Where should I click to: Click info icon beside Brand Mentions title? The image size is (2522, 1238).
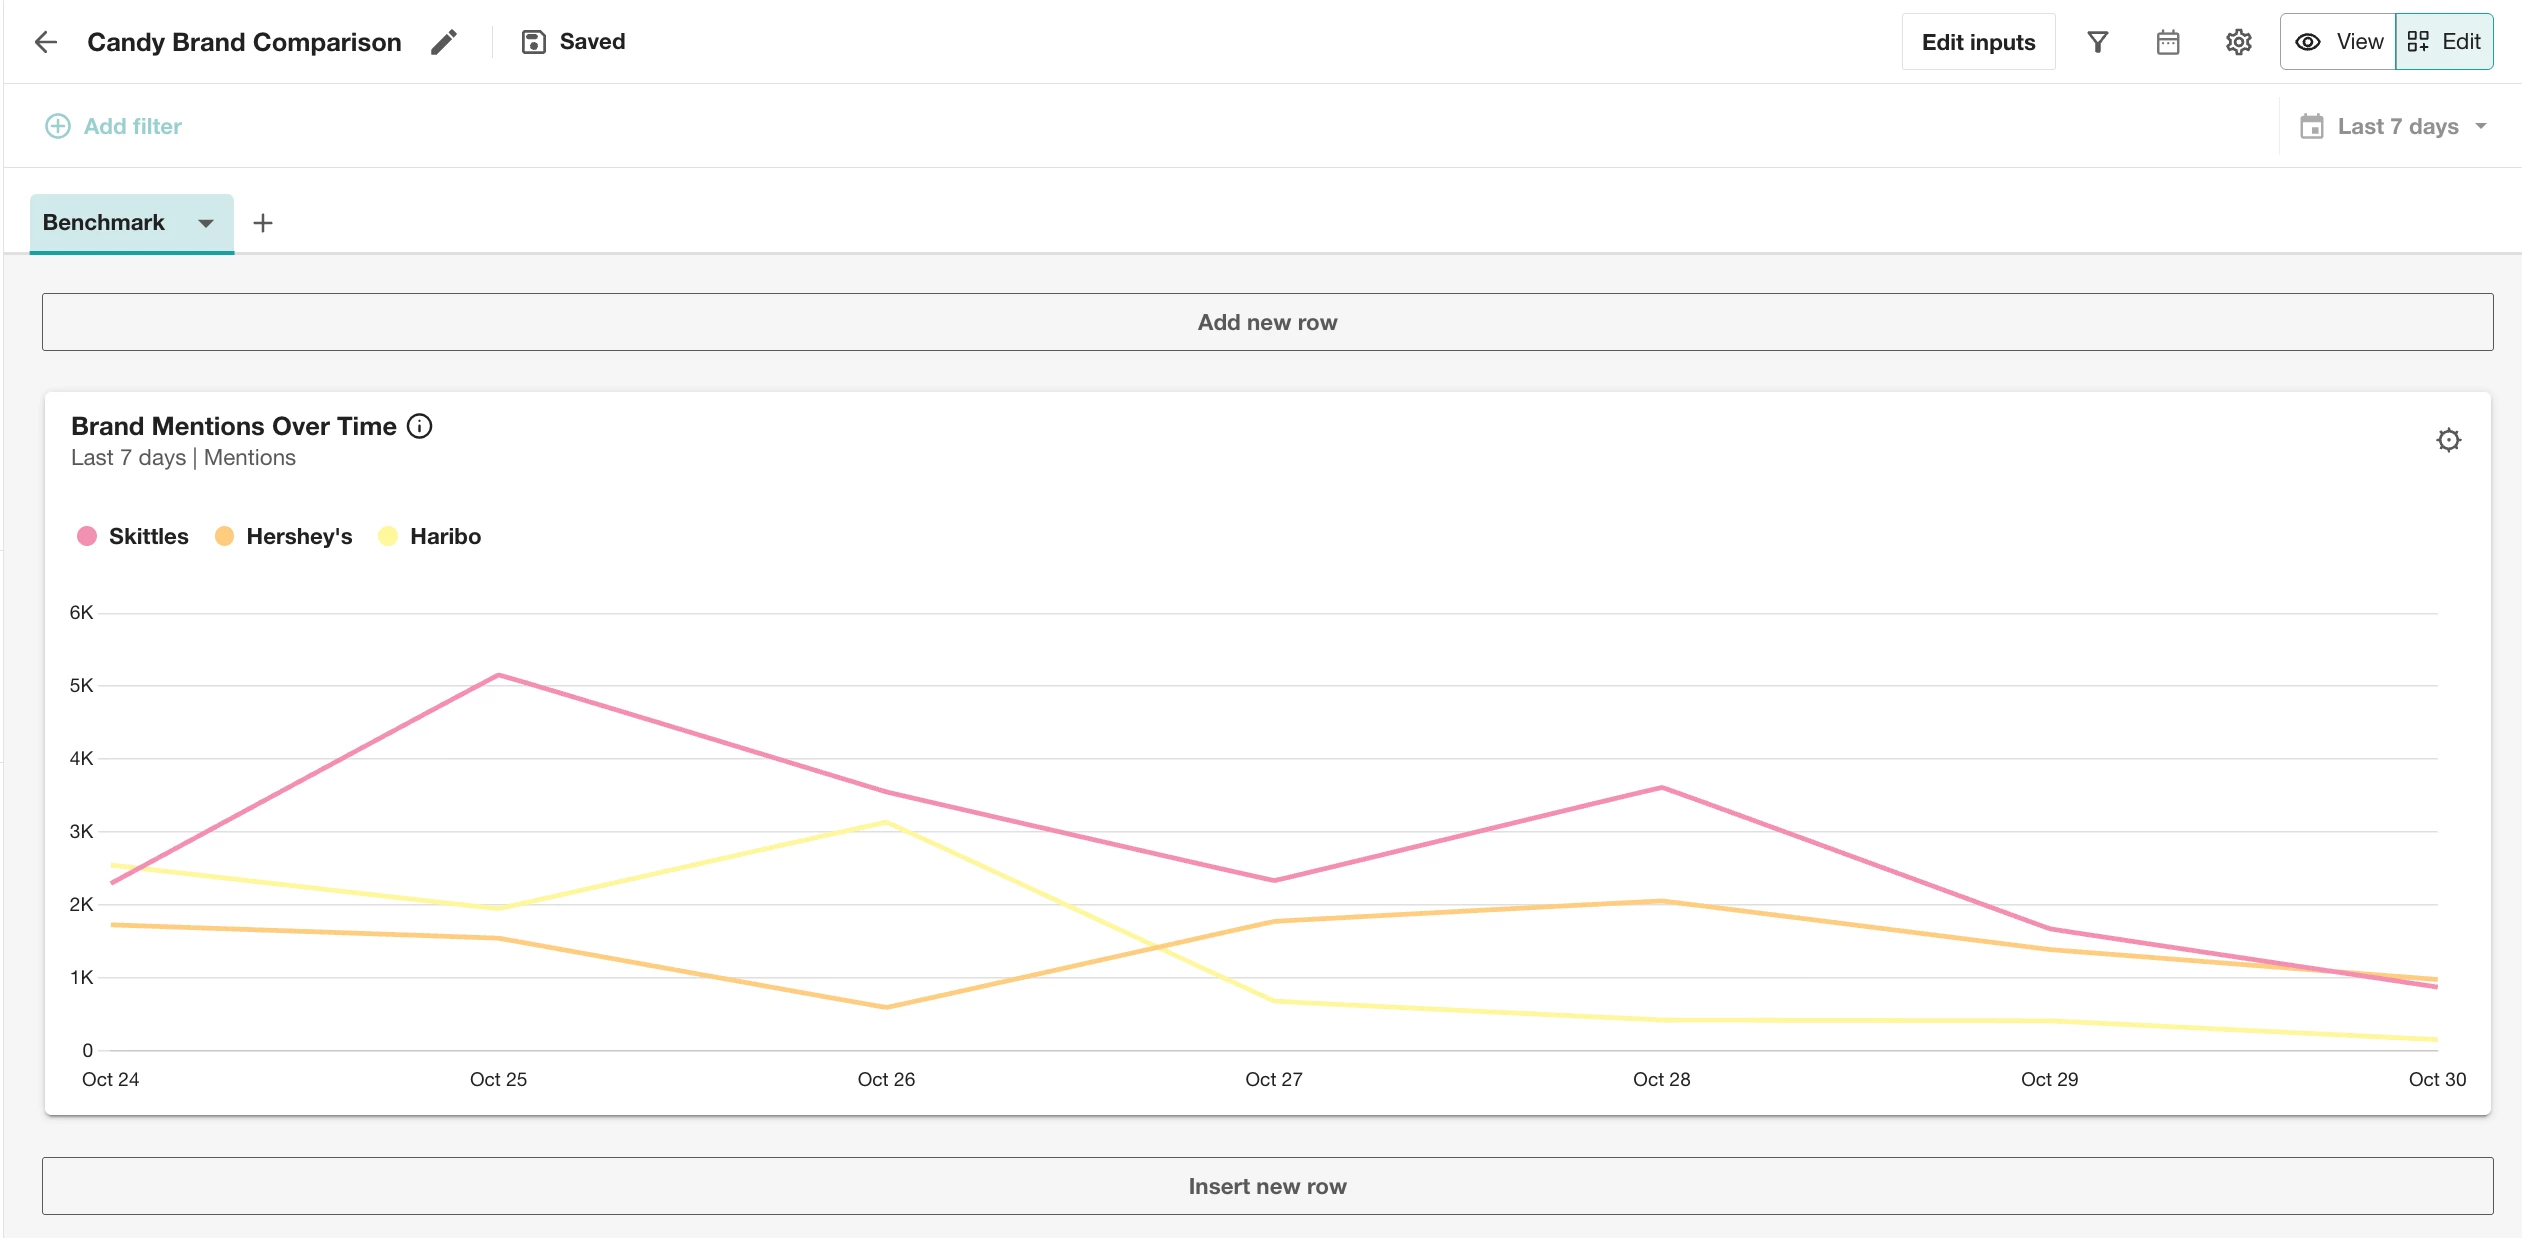click(420, 426)
